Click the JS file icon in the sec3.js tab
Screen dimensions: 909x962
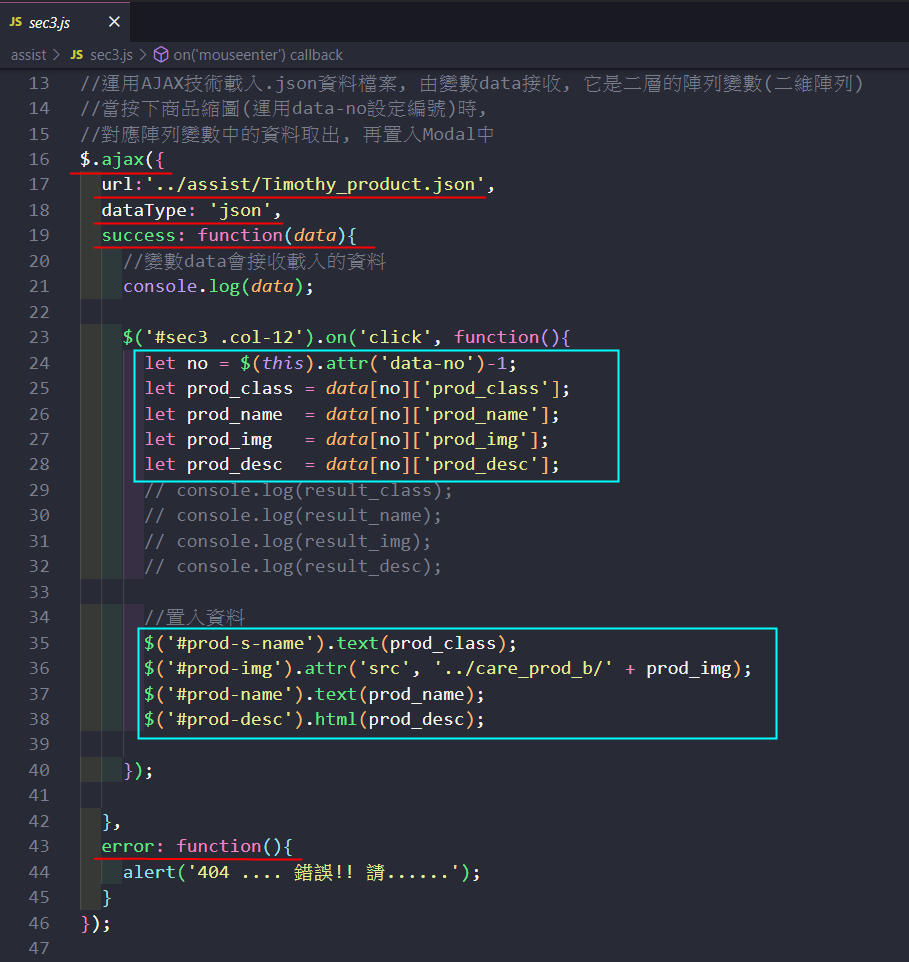[15, 21]
